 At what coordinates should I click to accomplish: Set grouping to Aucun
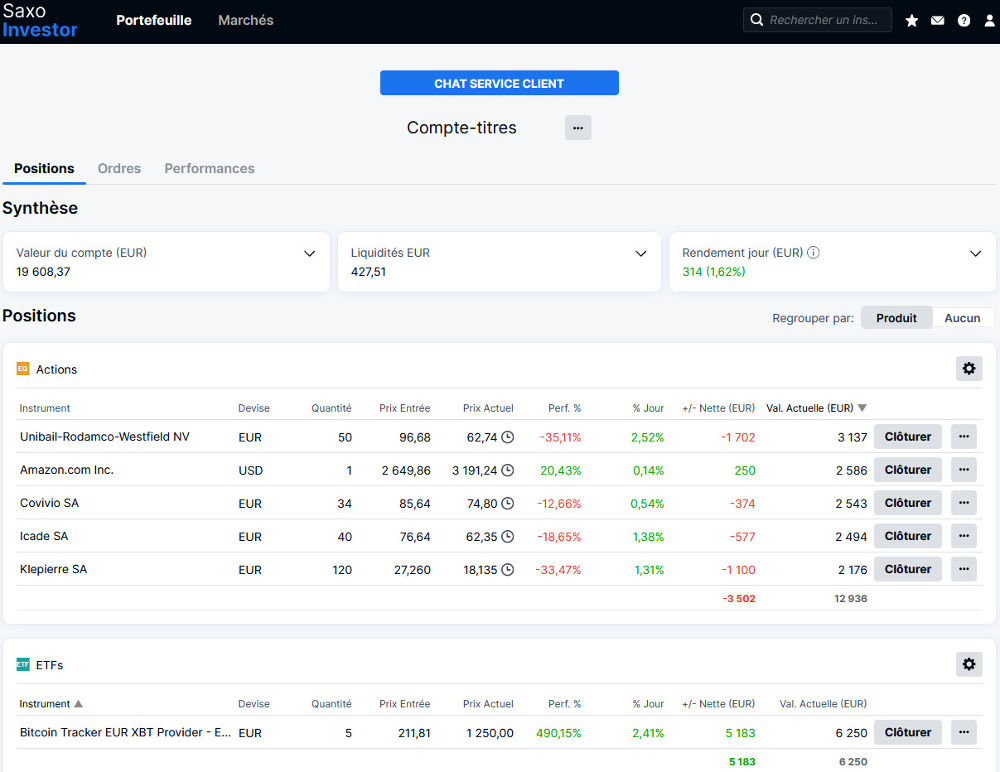point(962,318)
